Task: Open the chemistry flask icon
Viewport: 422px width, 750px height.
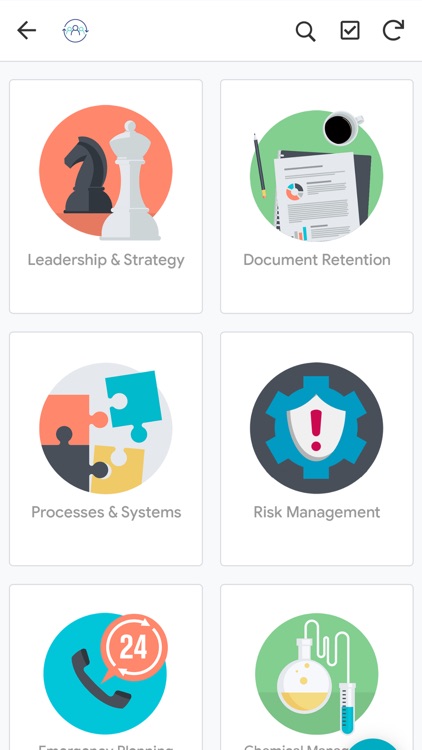Action: [316, 673]
